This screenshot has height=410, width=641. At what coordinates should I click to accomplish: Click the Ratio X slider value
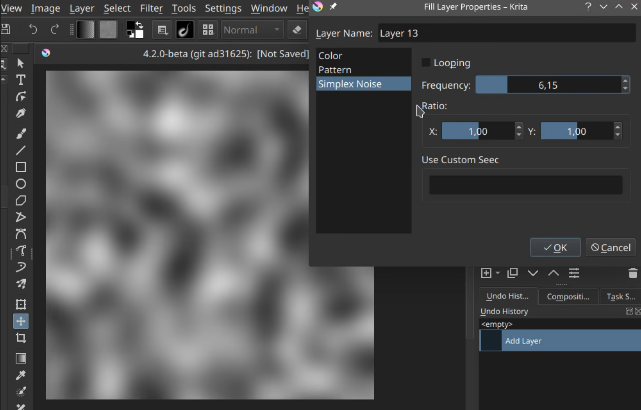pos(478,131)
